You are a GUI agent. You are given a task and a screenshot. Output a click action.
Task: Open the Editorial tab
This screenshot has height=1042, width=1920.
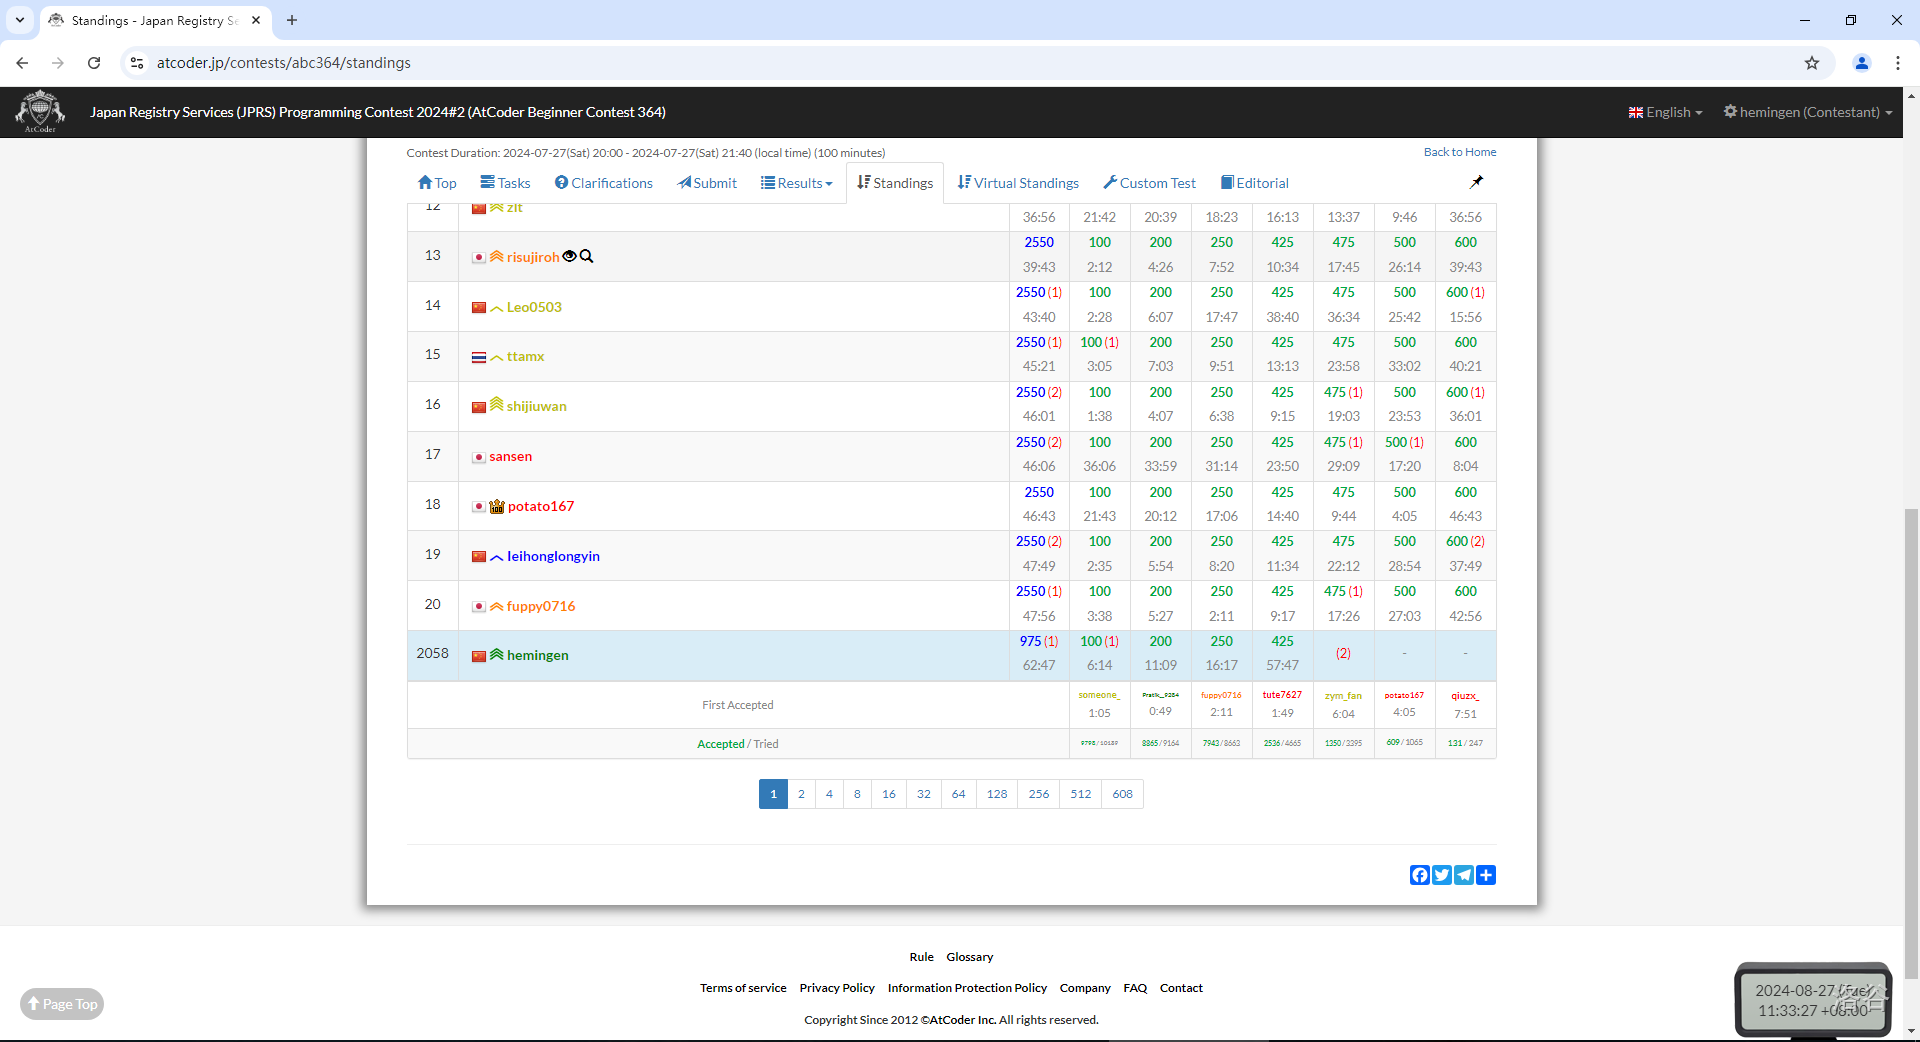[x=1255, y=183]
